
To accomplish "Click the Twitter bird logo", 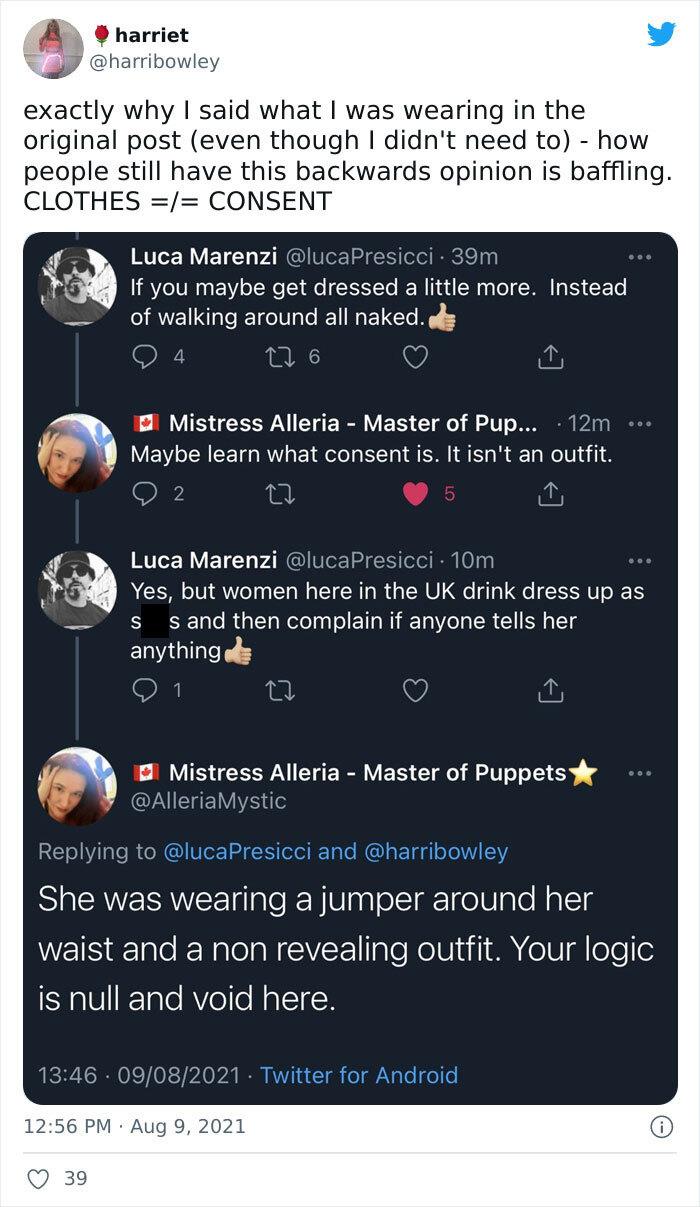I will click(x=662, y=34).
